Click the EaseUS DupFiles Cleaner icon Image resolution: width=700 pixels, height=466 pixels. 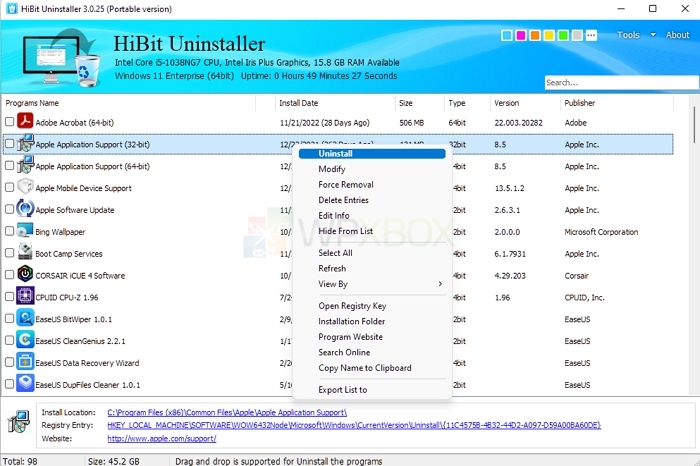pos(25,383)
